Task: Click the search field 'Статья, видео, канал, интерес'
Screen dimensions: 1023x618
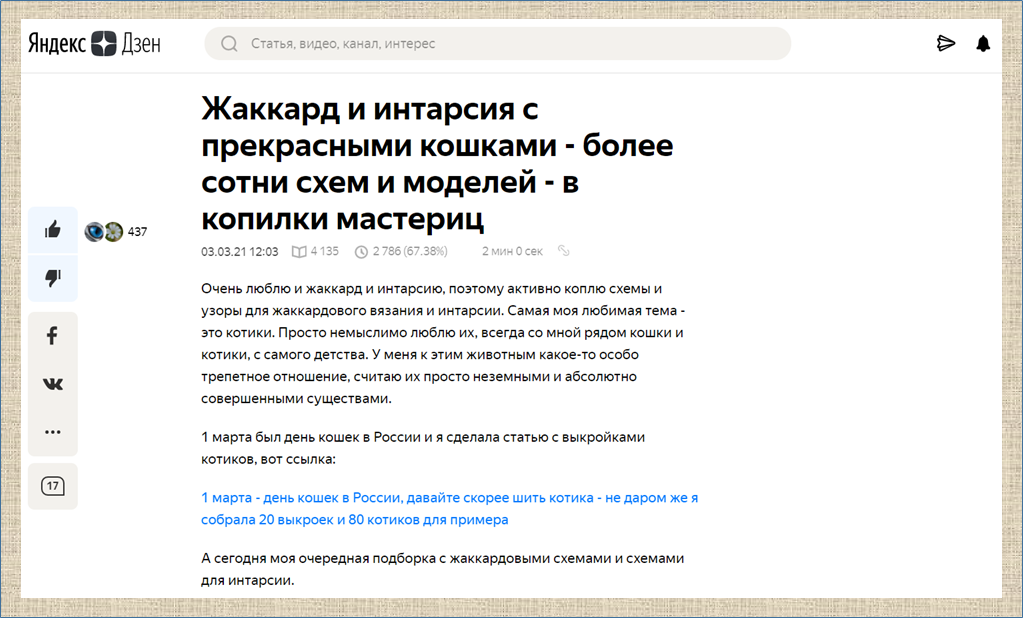Action: pyautogui.click(x=498, y=44)
